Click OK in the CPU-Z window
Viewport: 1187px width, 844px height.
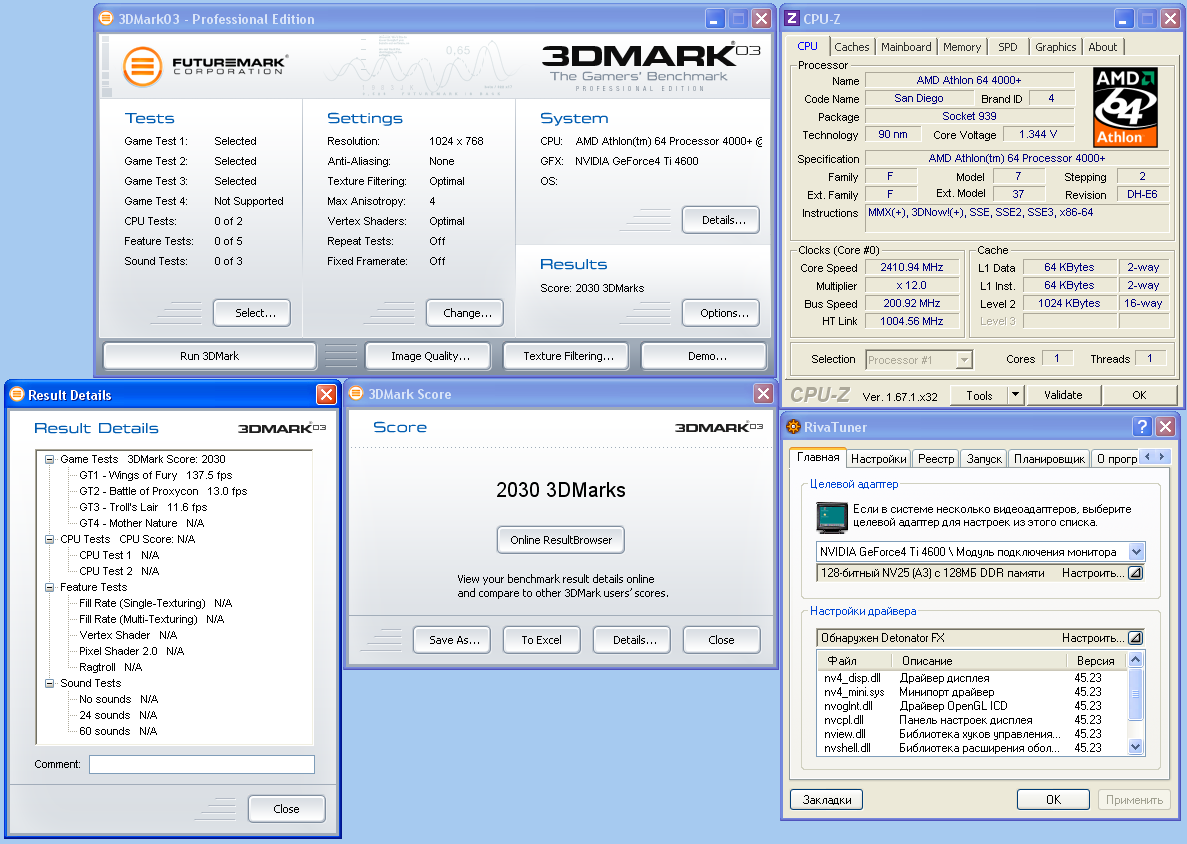point(1139,395)
